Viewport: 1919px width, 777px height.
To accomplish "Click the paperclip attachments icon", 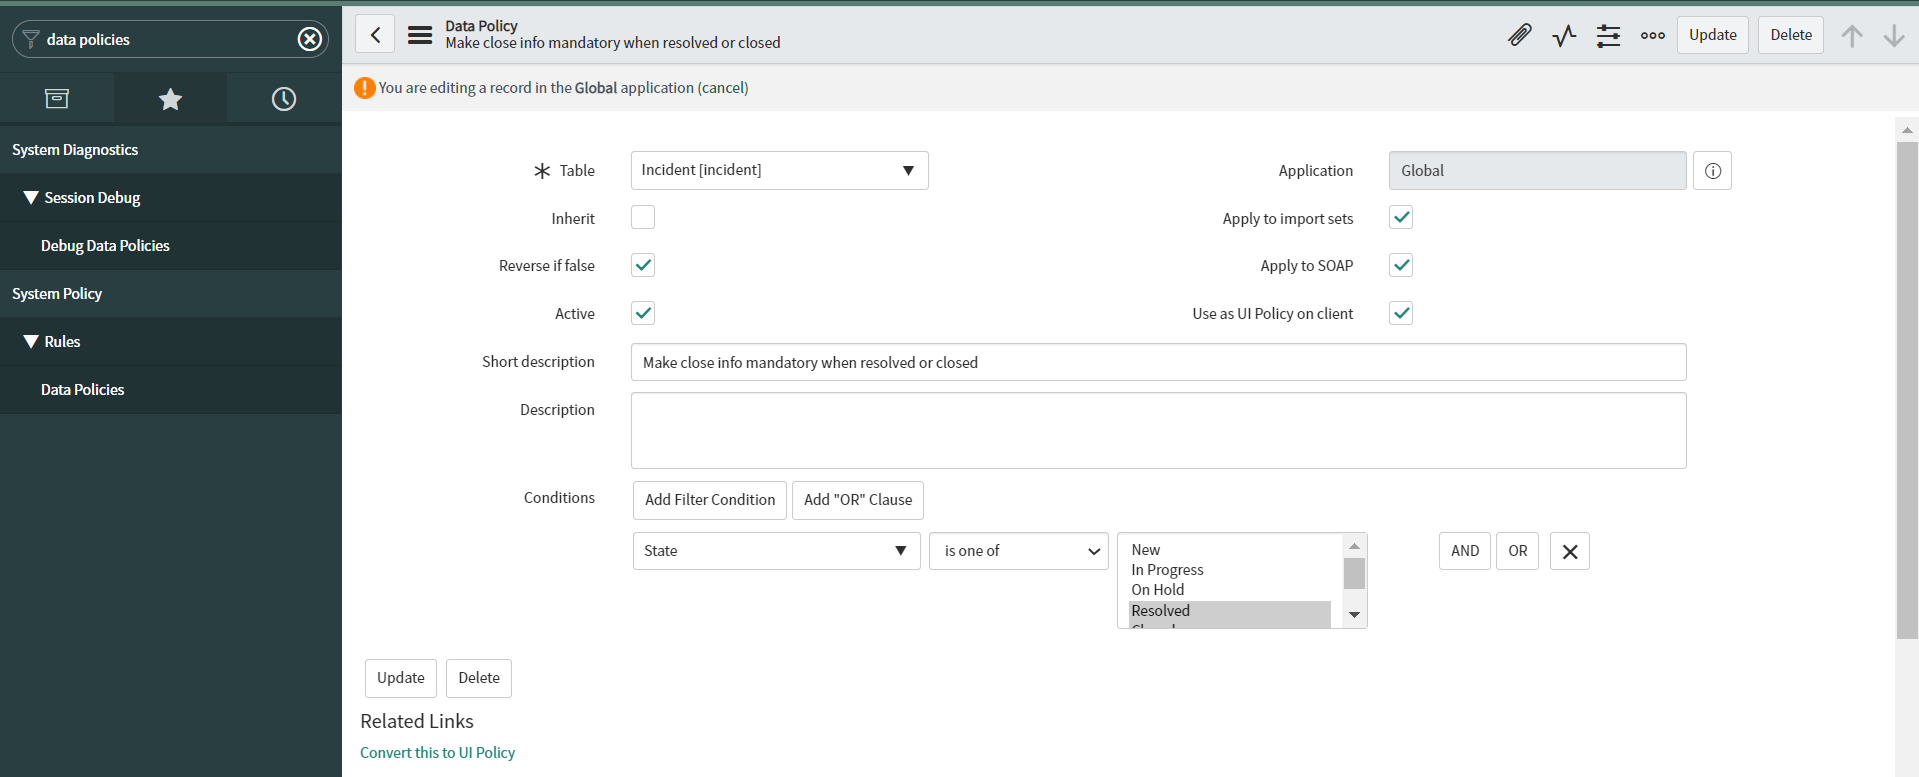I will click(x=1520, y=35).
